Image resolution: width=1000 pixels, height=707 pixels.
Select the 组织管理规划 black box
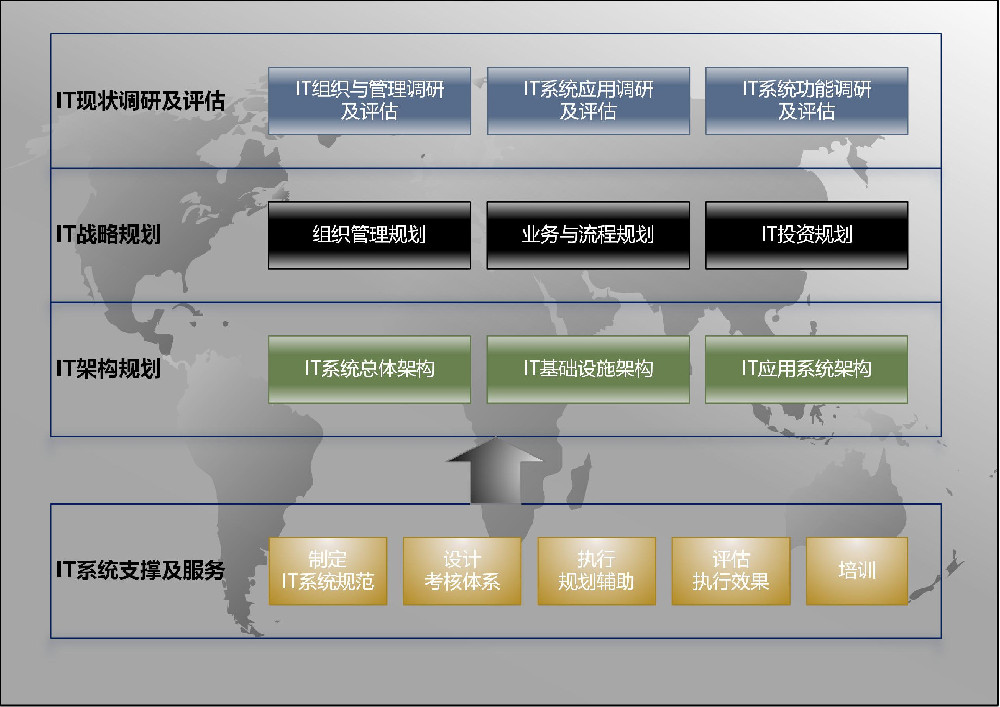[370, 236]
